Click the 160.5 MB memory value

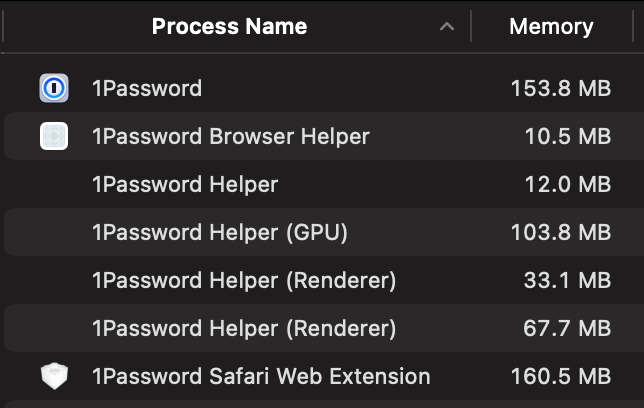(x=561, y=376)
